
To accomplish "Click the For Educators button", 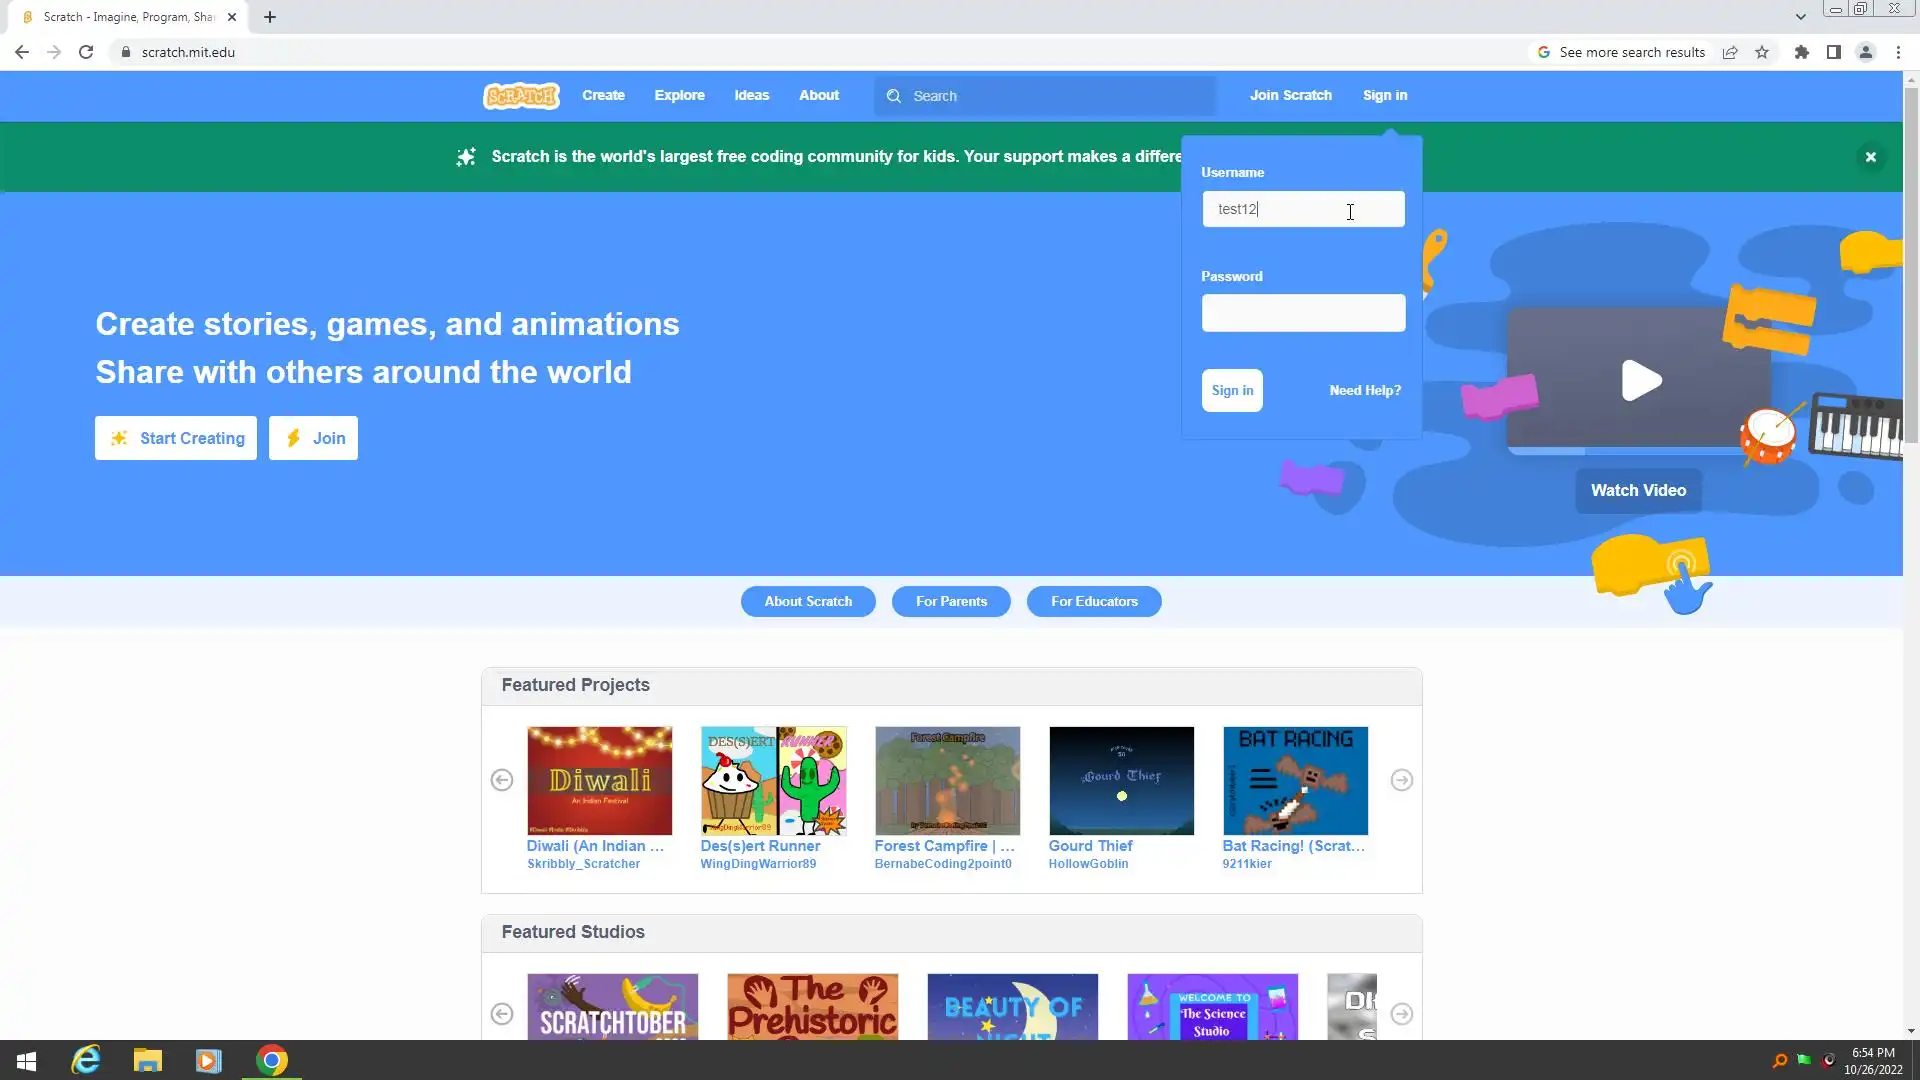I will pos(1094,601).
